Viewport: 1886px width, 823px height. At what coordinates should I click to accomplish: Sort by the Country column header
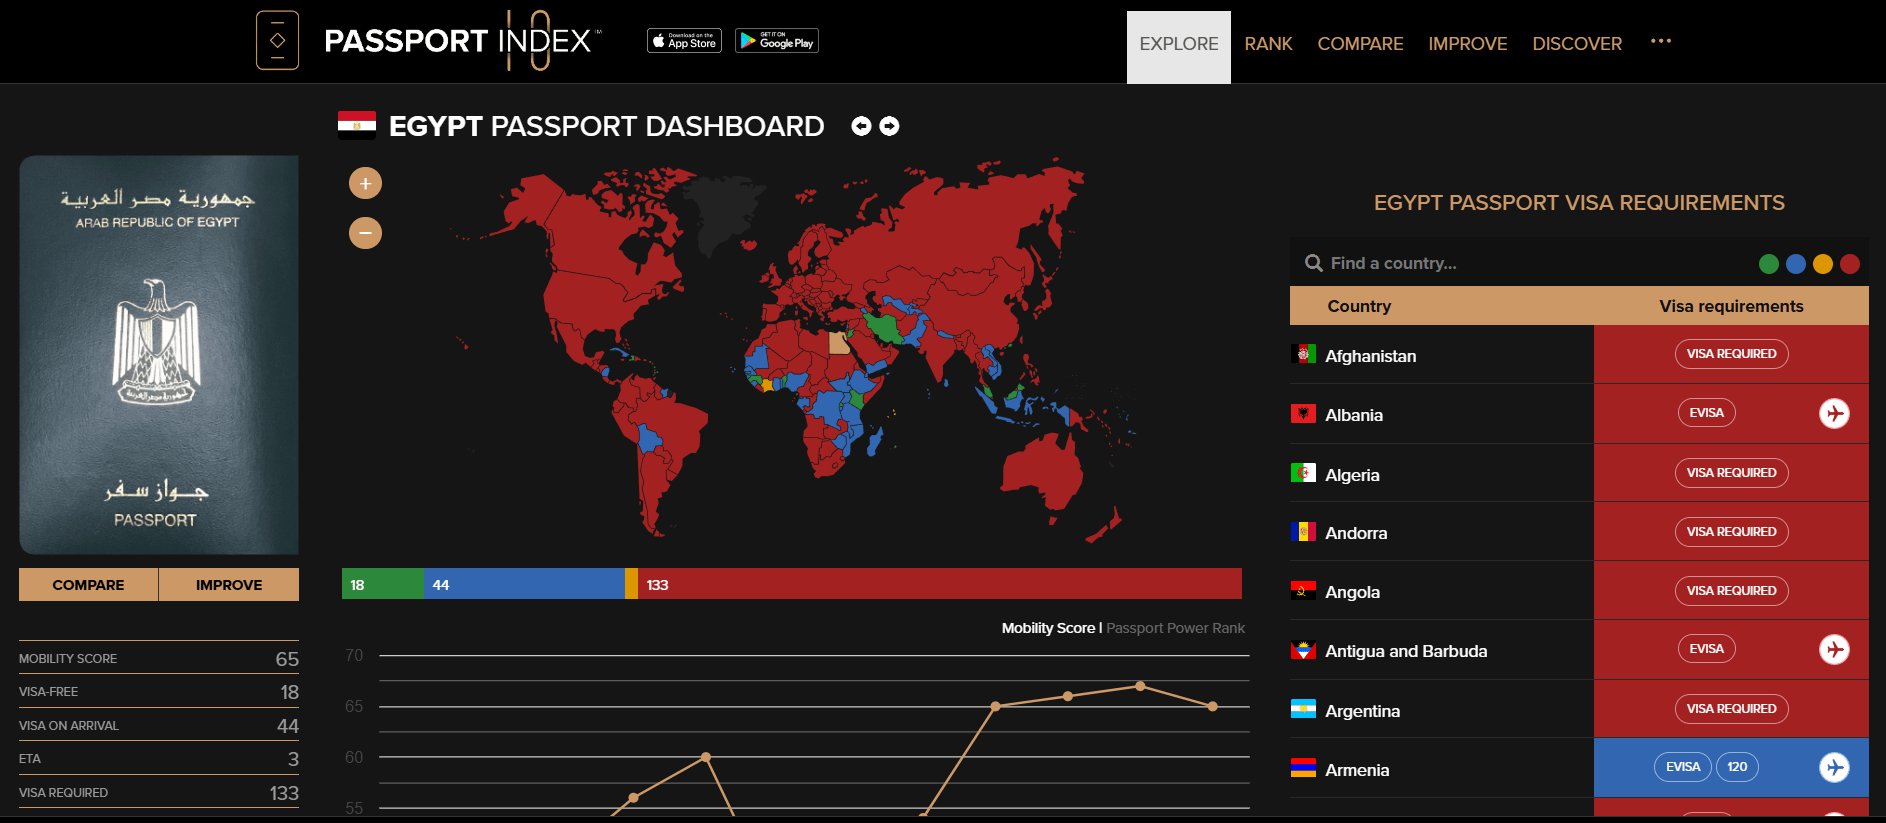point(1358,306)
